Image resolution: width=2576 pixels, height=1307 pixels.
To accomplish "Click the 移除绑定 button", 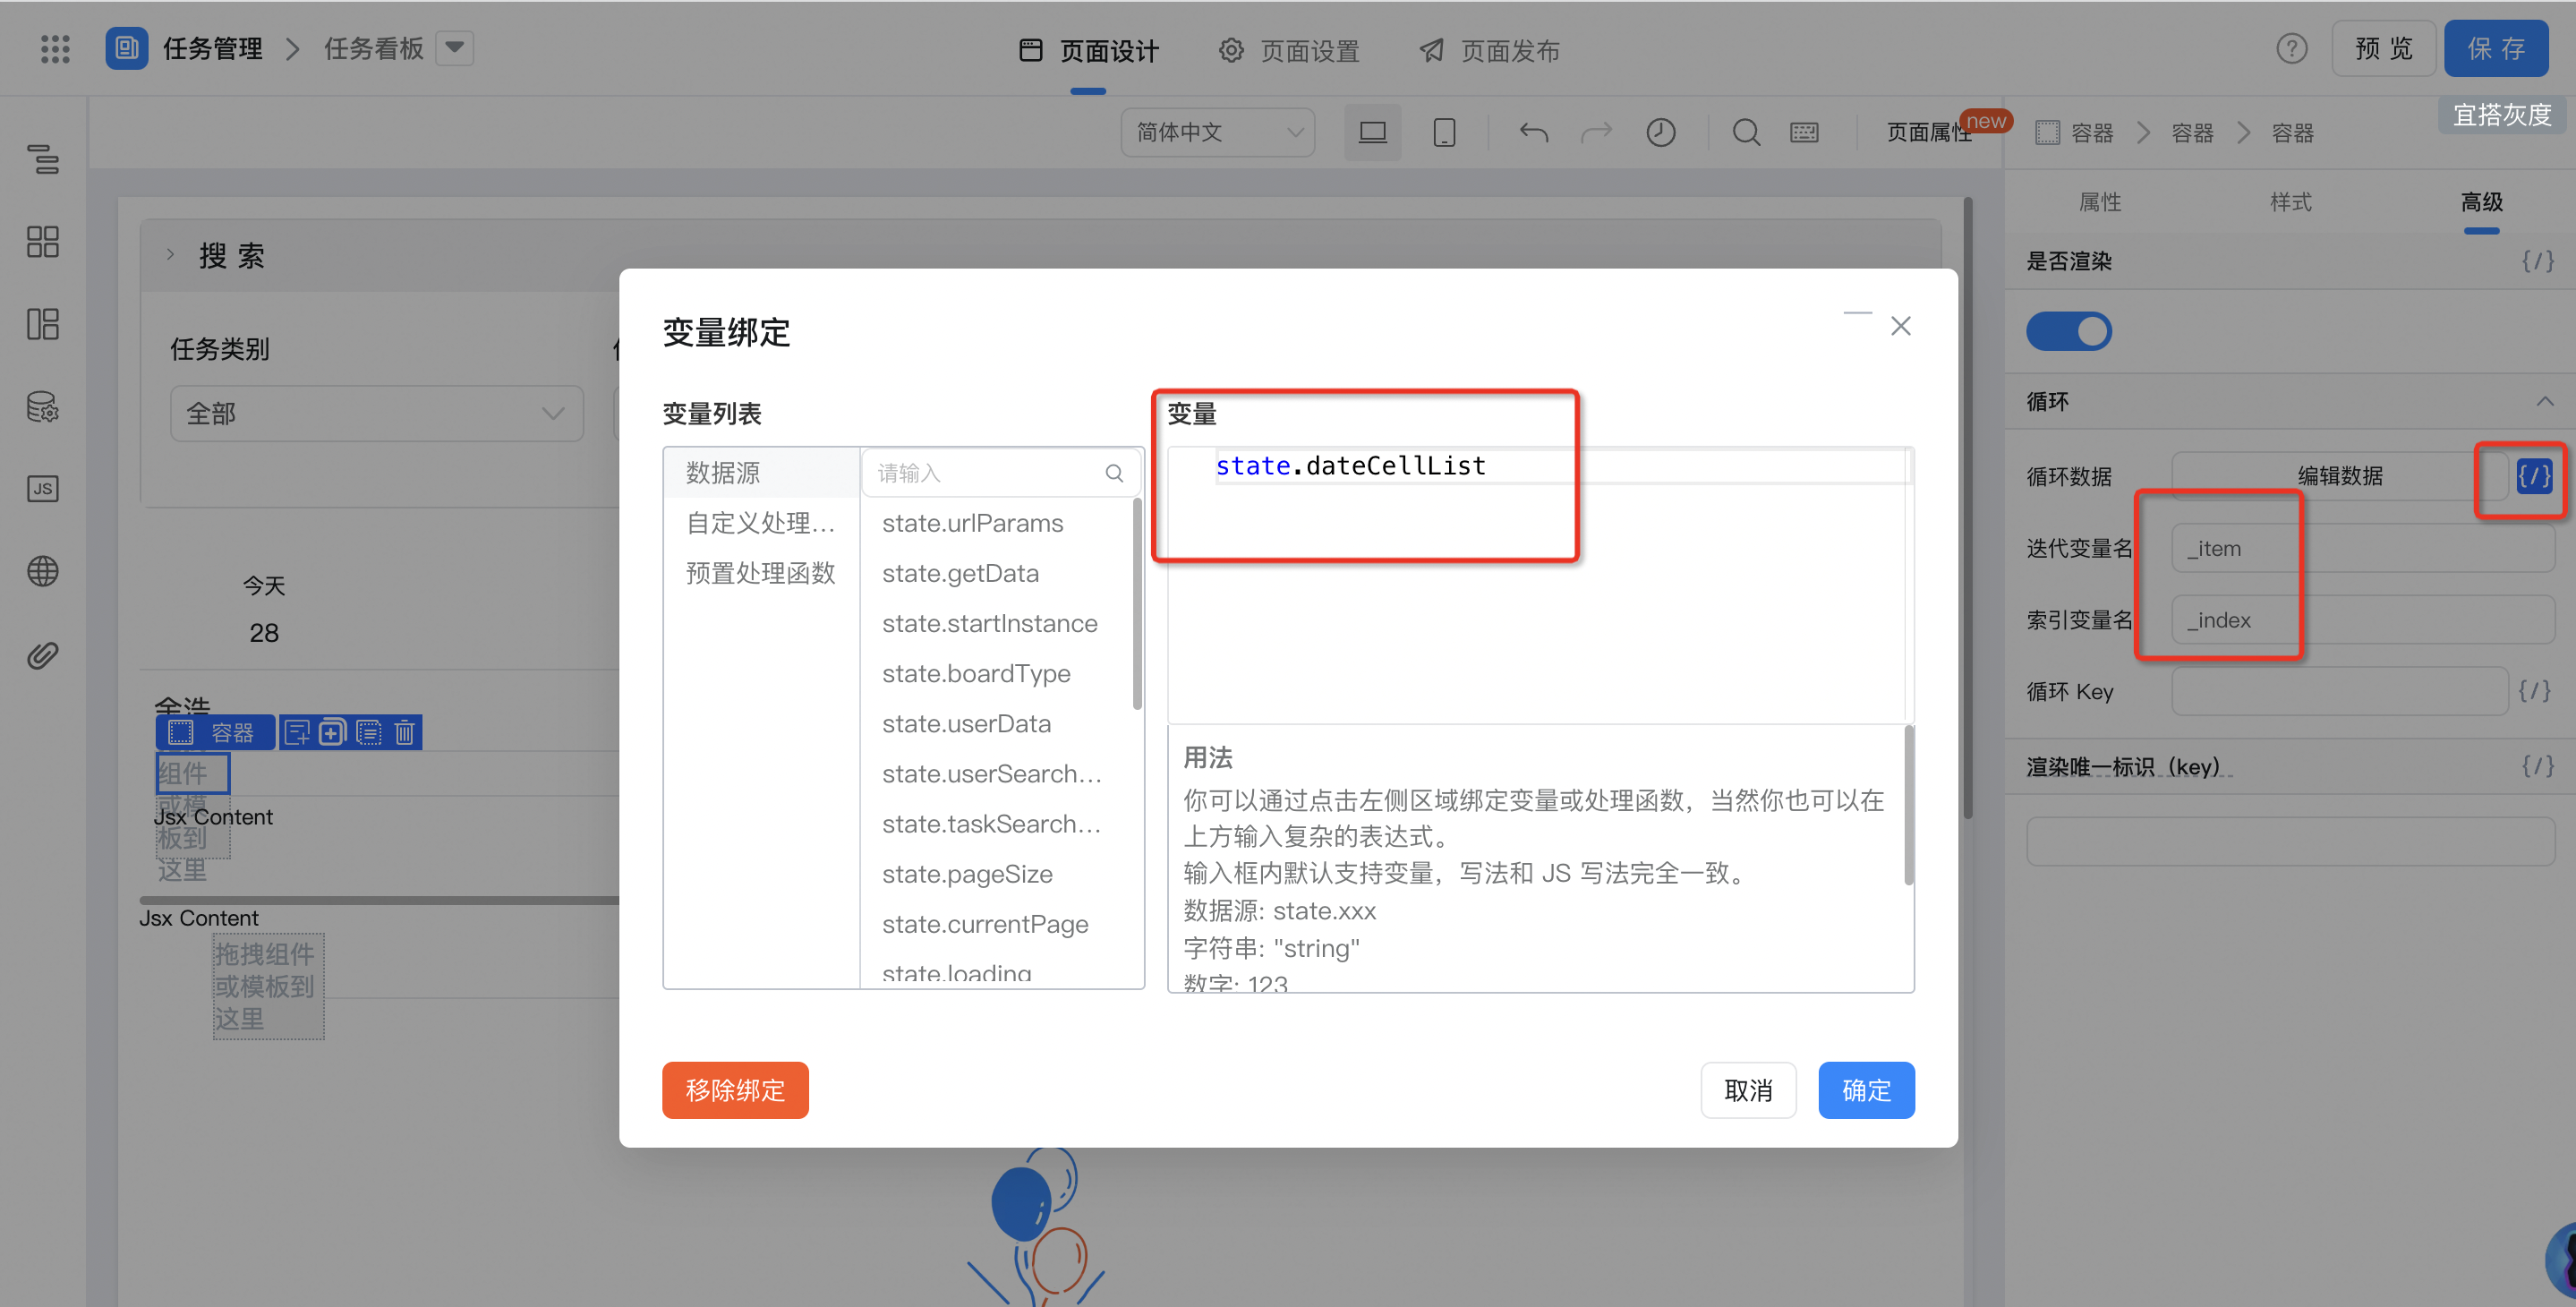I will pos(735,1090).
